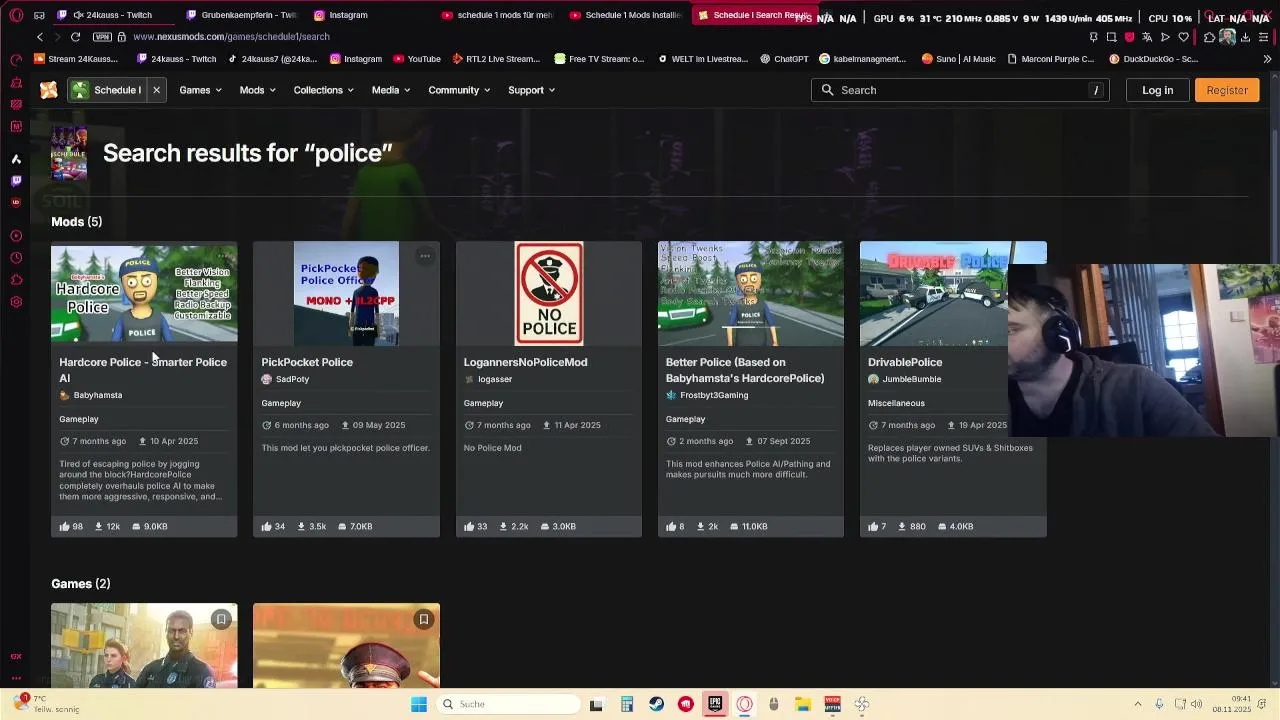Image resolution: width=1280 pixels, height=720 pixels.
Task: Open the Suno AI Music bookmark
Action: coord(959,59)
